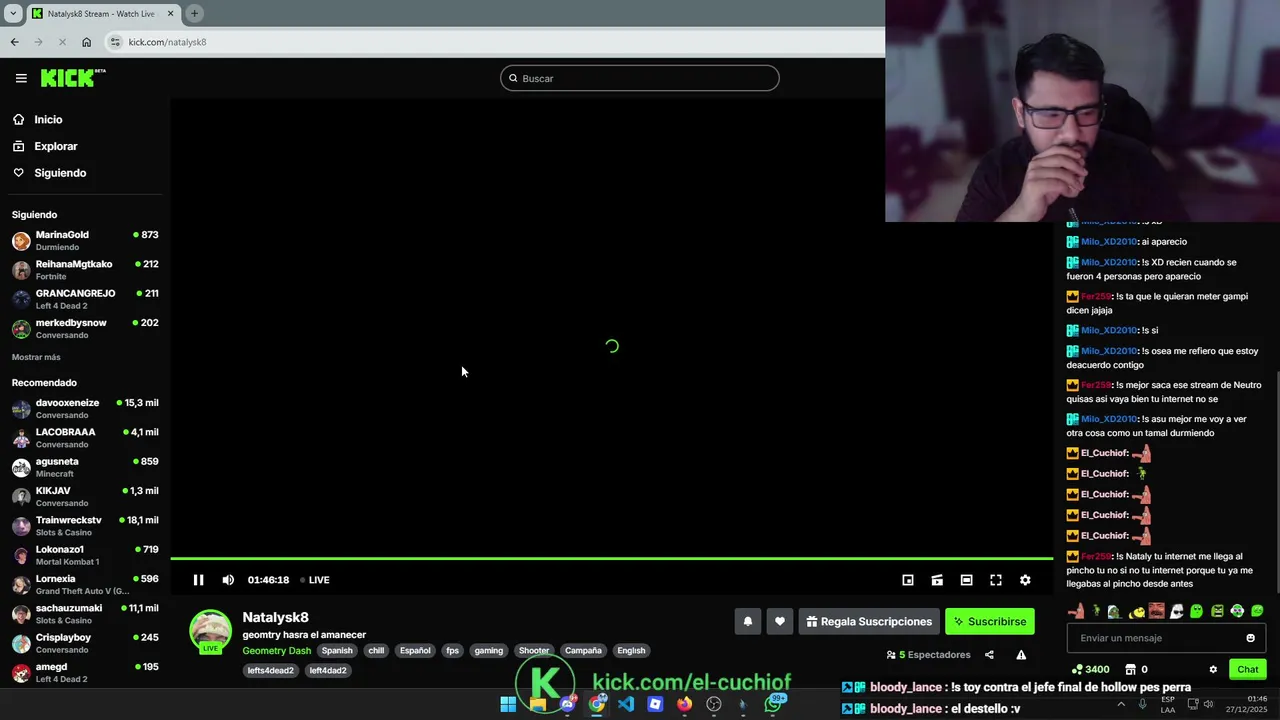Image resolution: width=1280 pixels, height=720 pixels.
Task: Open Firefox from taskbar
Action: point(684,704)
